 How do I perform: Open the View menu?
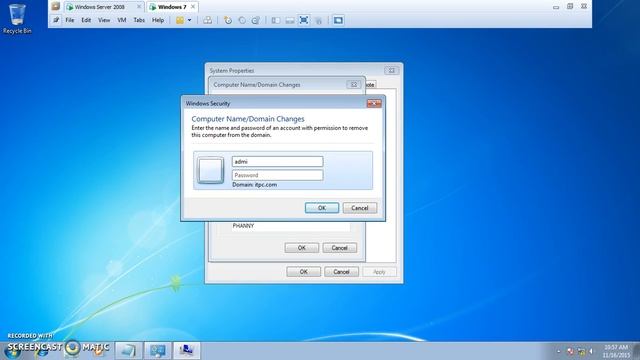(104, 20)
